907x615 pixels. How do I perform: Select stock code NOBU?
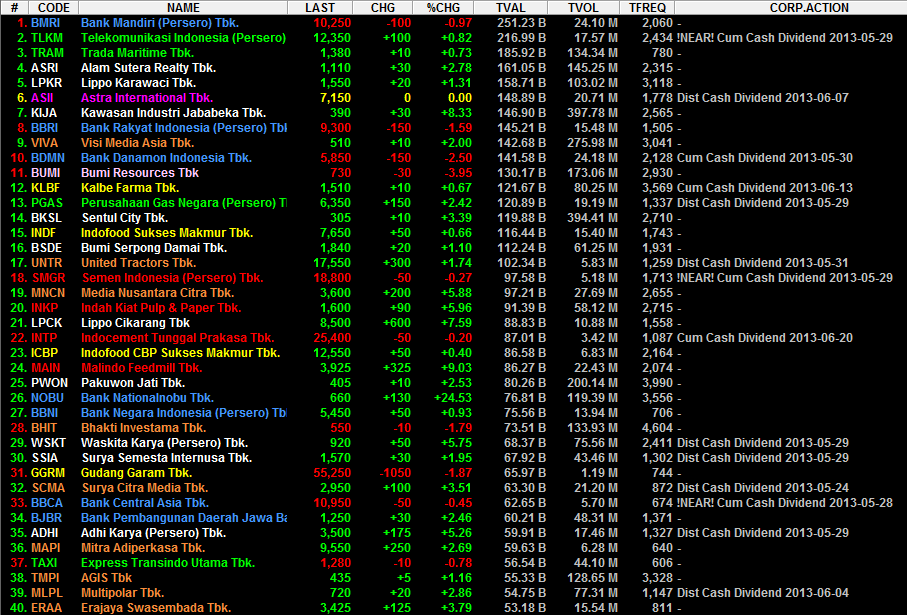(x=47, y=399)
